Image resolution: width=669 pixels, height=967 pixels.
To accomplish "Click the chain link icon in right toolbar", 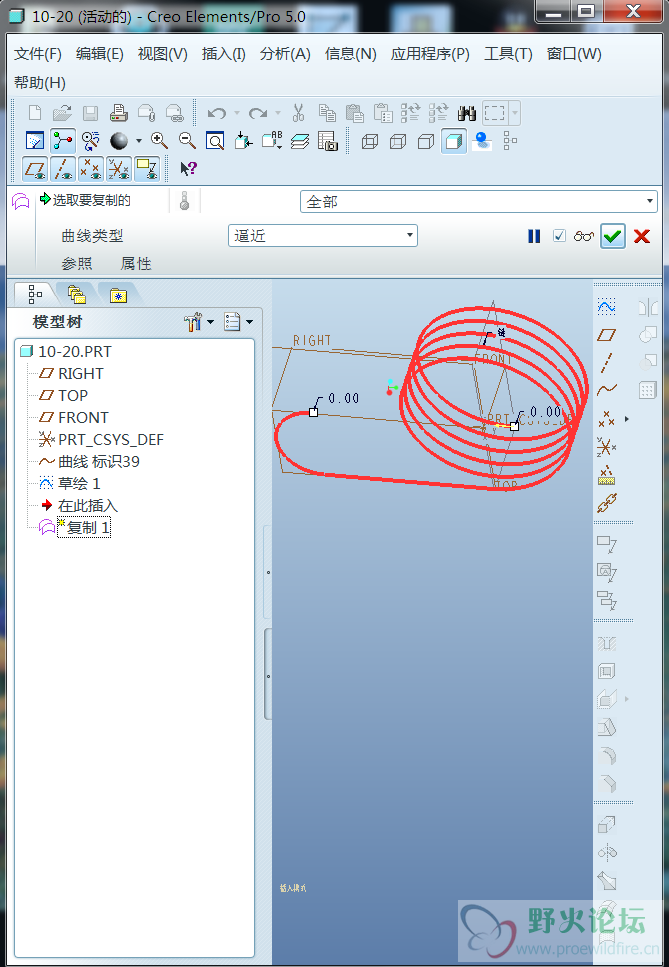I will 607,503.
